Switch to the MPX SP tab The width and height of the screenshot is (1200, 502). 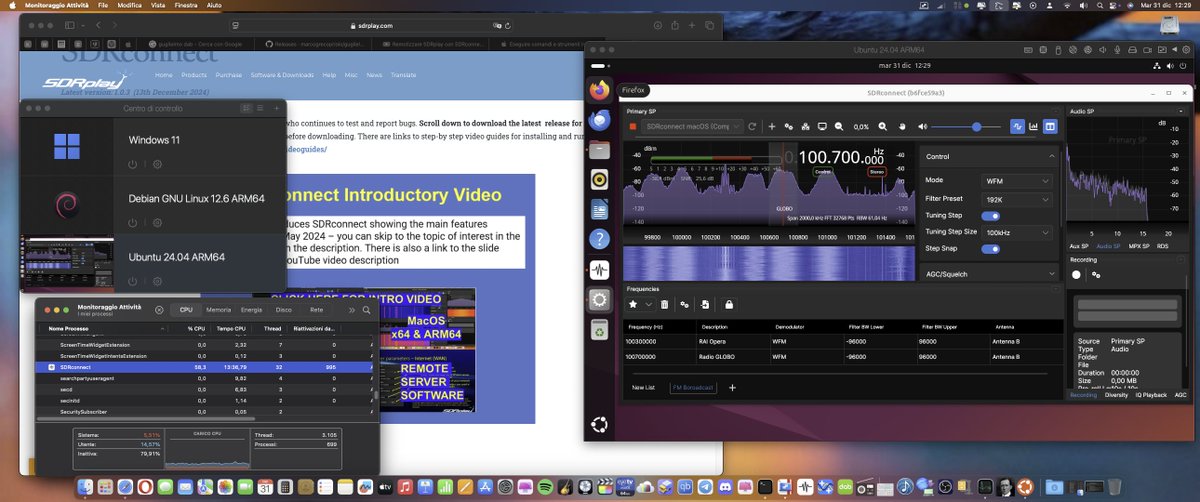point(1138,245)
